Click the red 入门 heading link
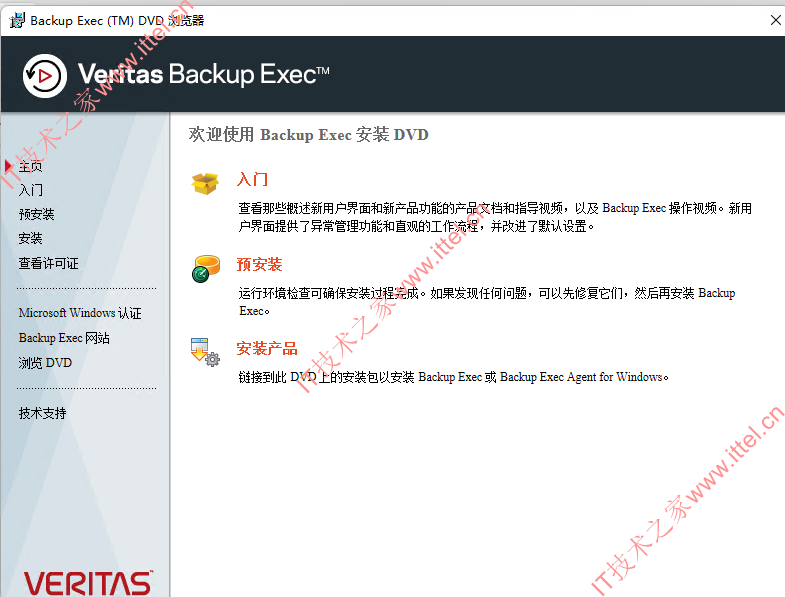The width and height of the screenshot is (785, 597). point(252,179)
